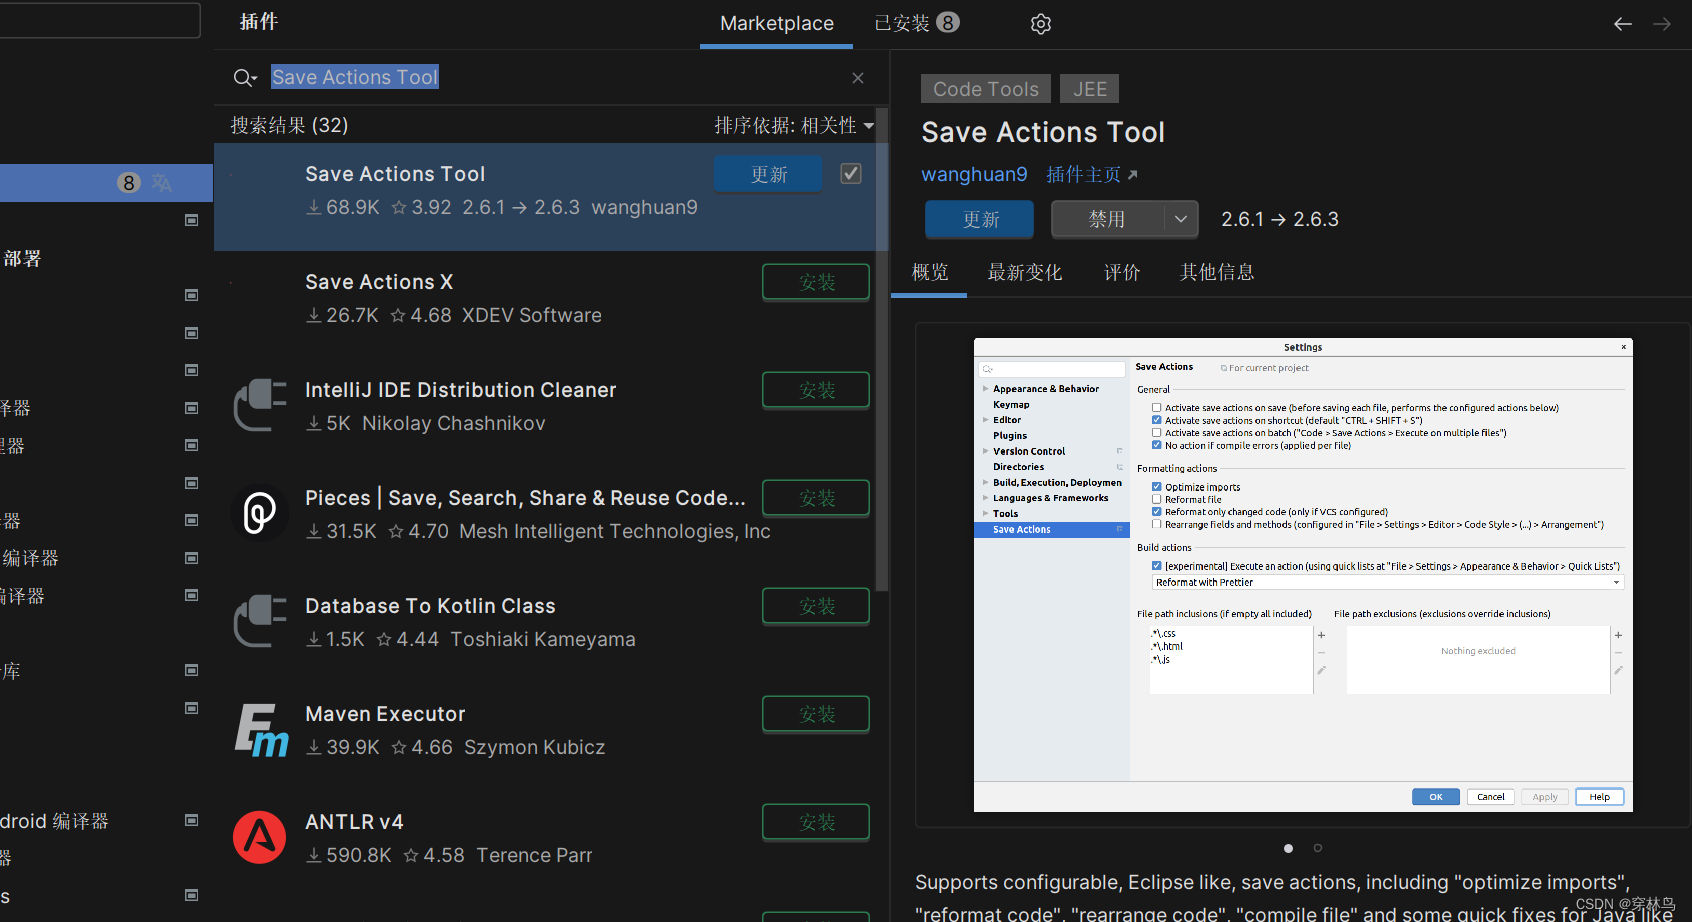Open plugin settings gear menu
The image size is (1692, 922).
1041,24
